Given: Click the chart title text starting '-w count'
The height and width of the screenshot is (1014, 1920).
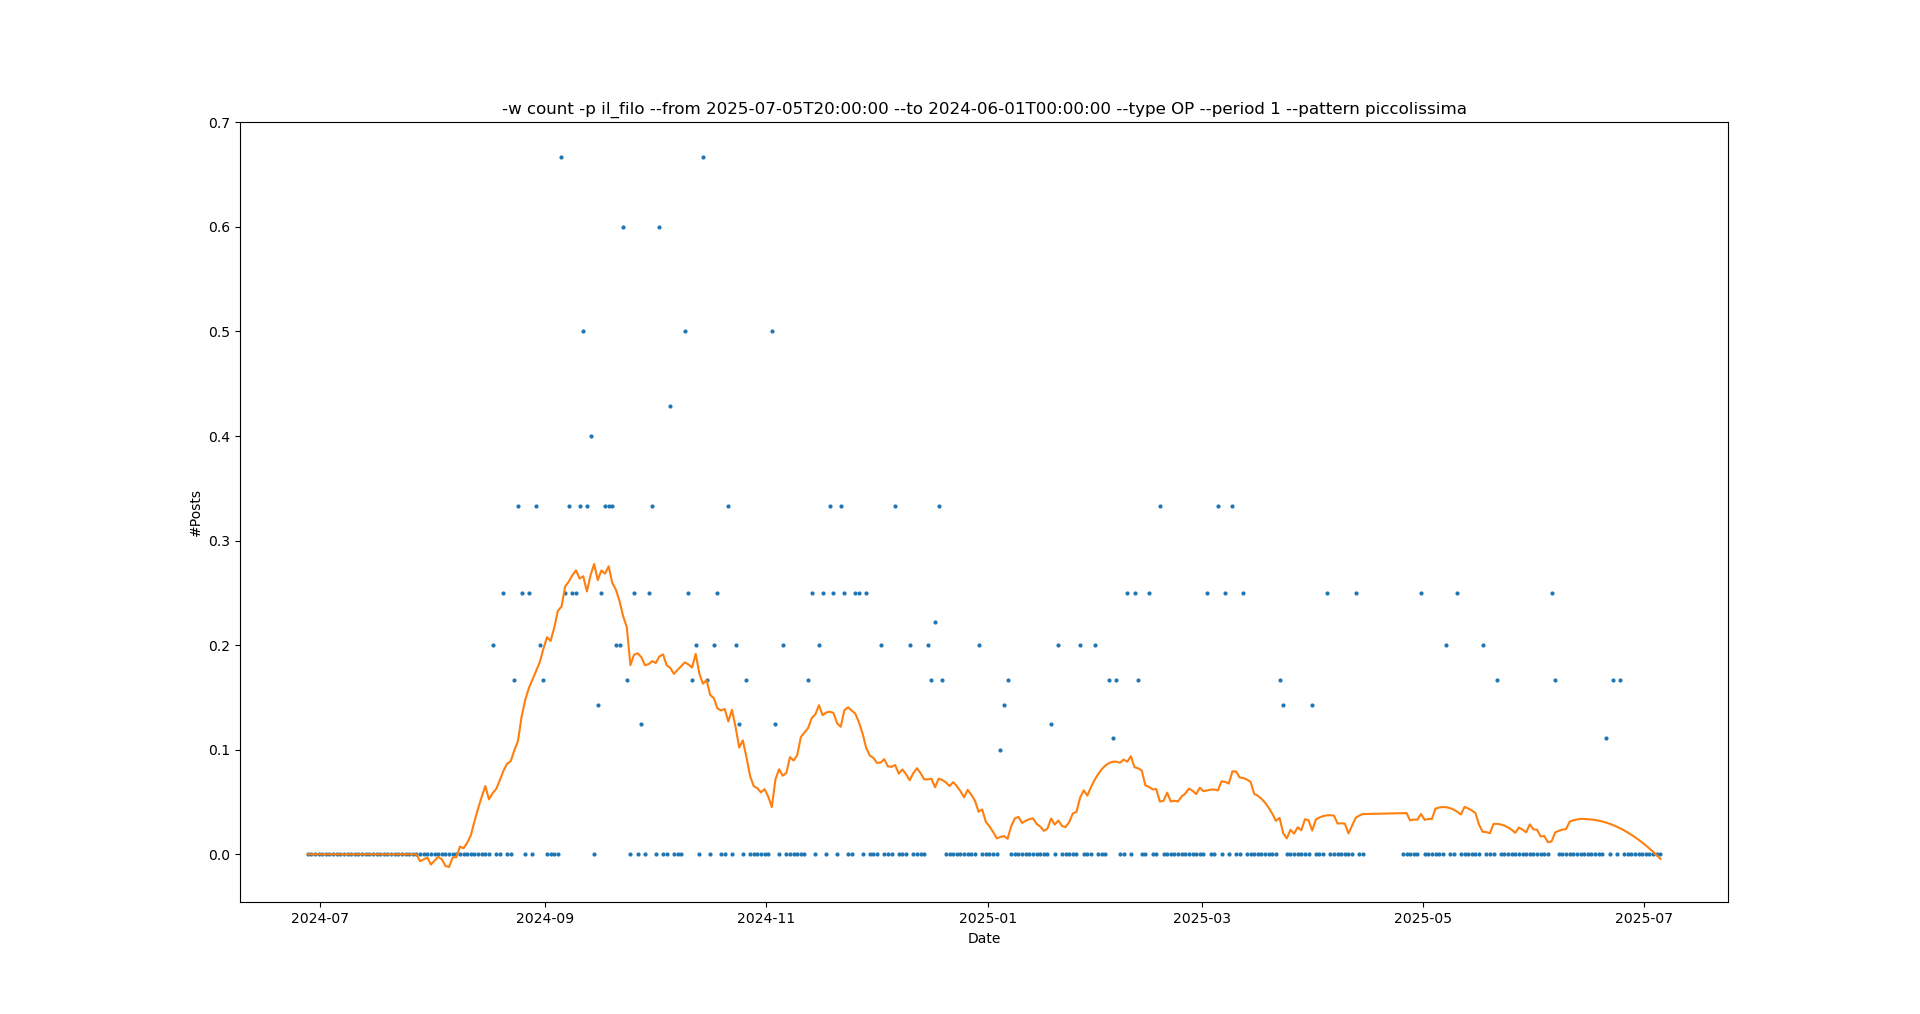Looking at the screenshot, I should point(984,109).
